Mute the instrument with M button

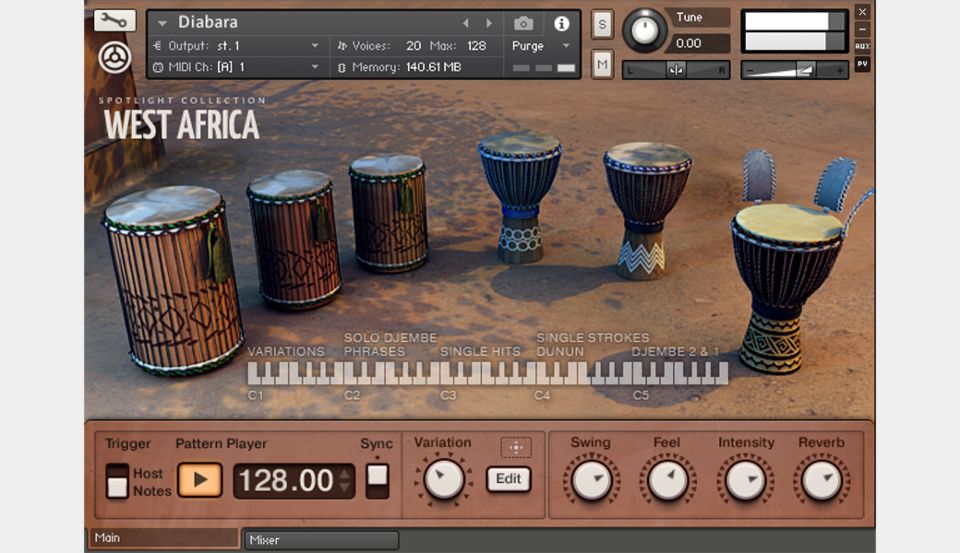click(x=602, y=65)
